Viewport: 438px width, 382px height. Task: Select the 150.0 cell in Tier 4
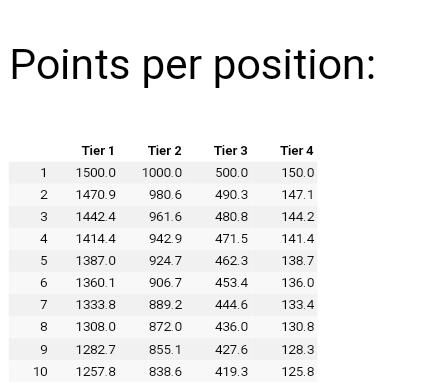[298, 173]
